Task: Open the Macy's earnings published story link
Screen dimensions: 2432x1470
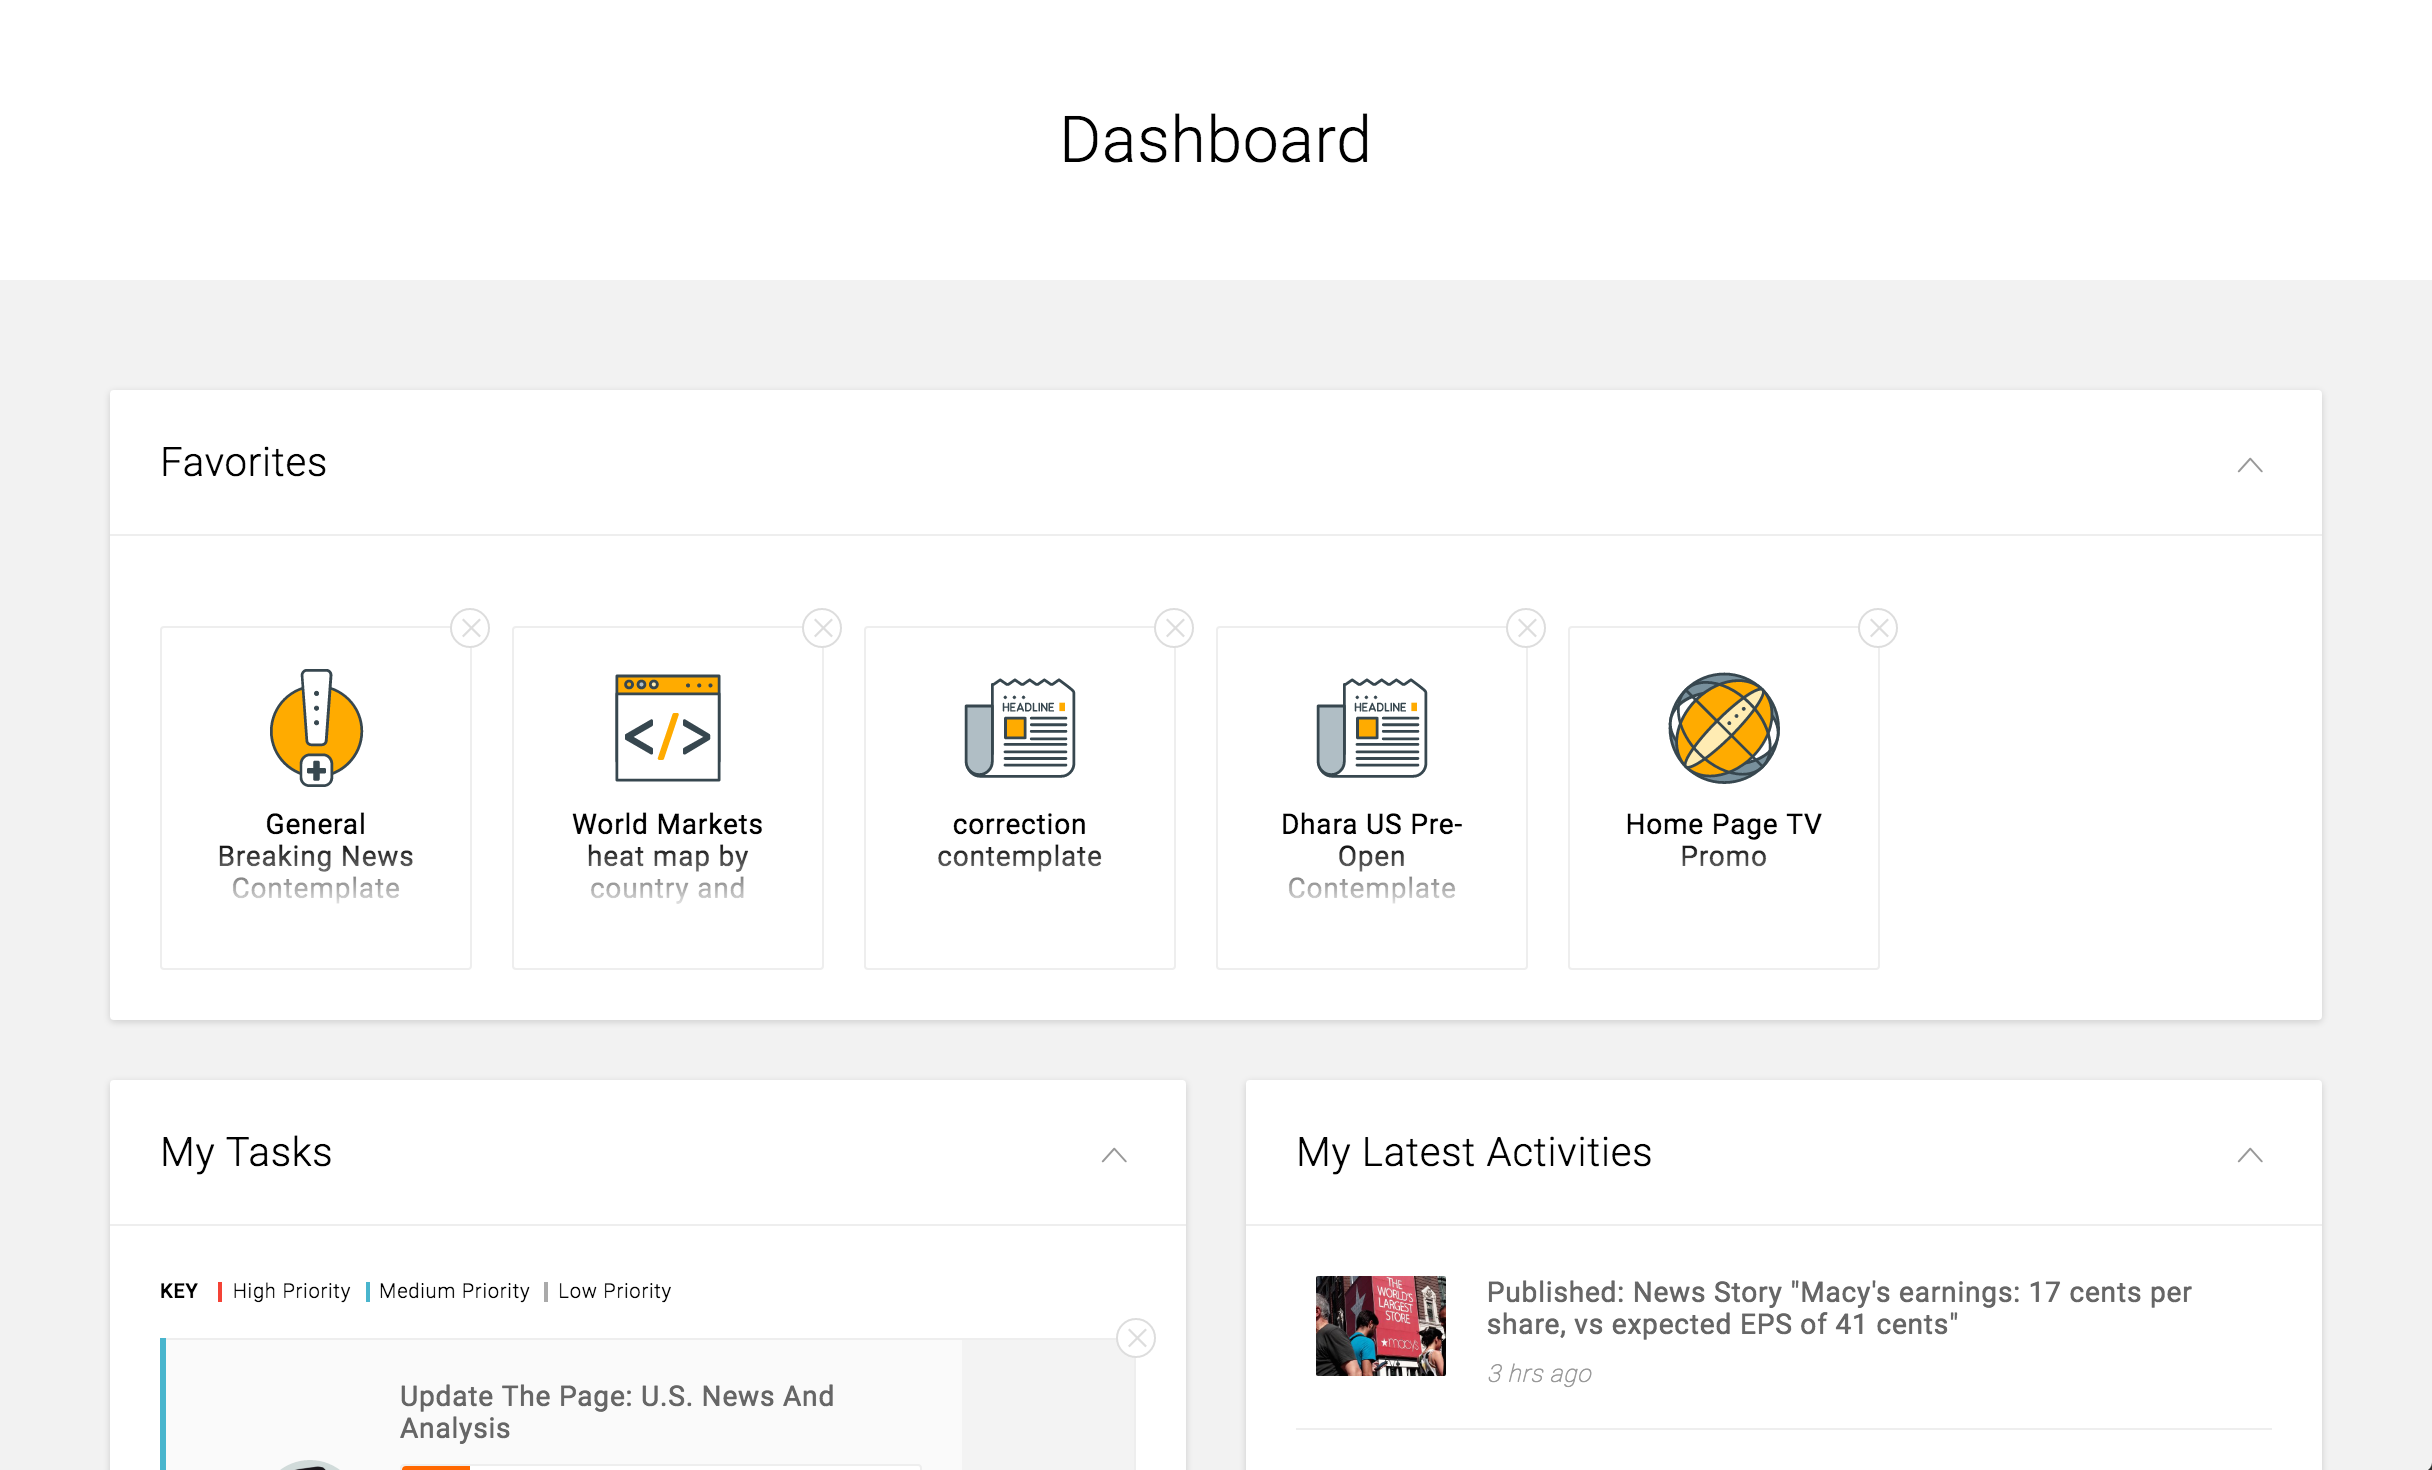Action: click(1838, 1308)
